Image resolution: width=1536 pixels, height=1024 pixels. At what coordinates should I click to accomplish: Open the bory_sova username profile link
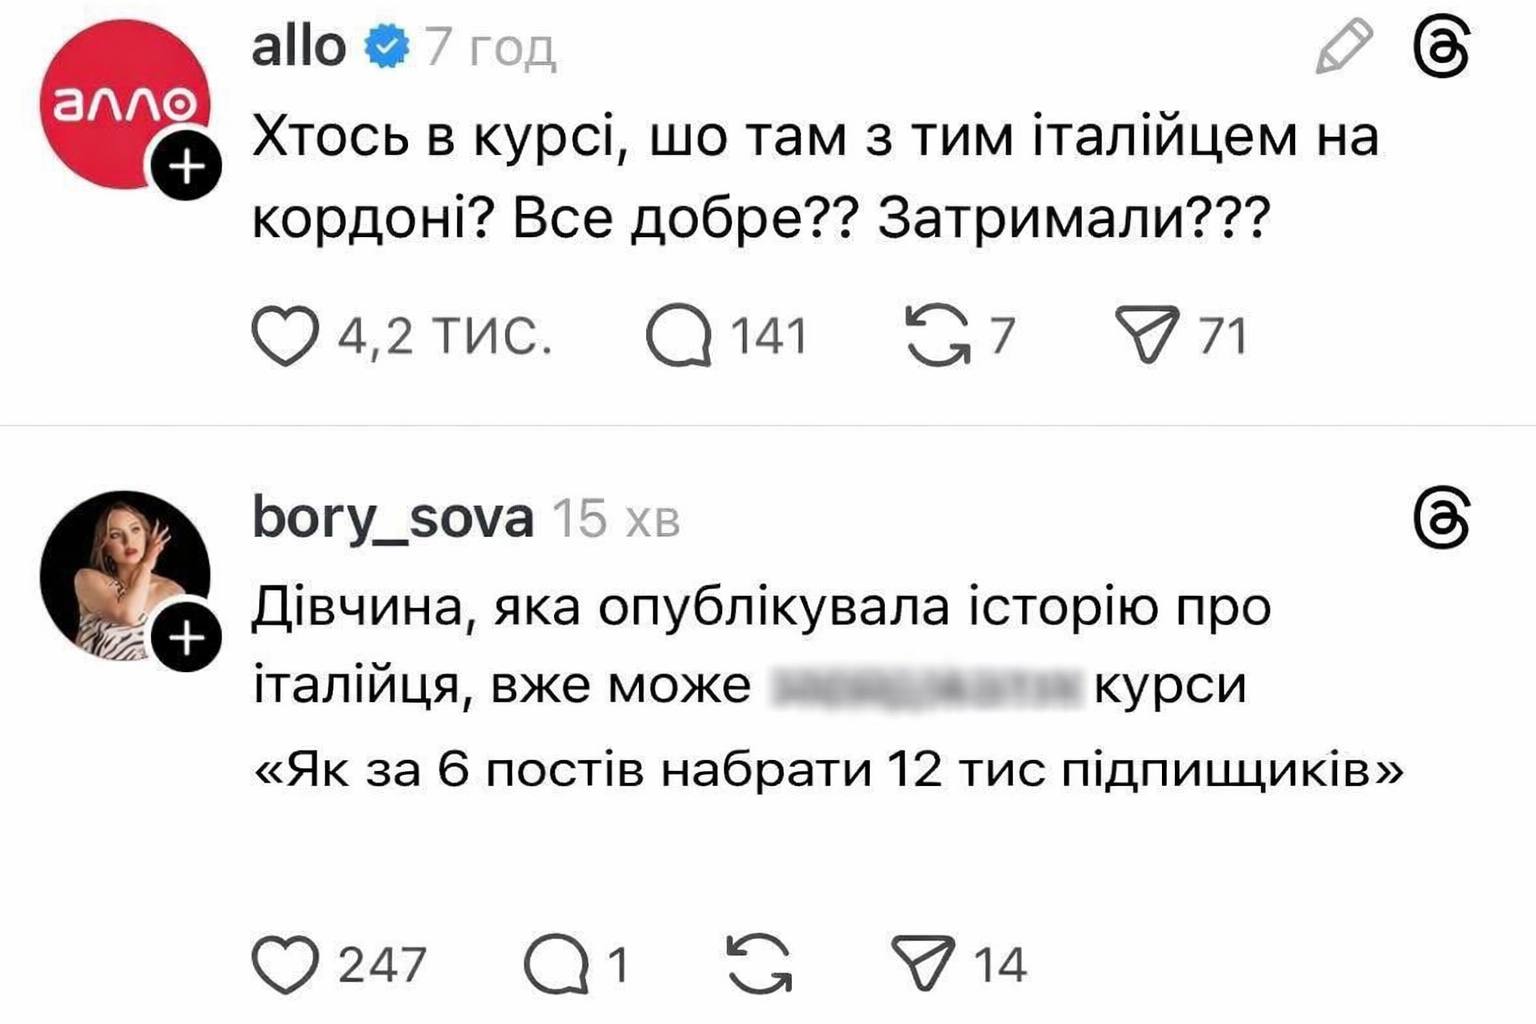pos(392,519)
